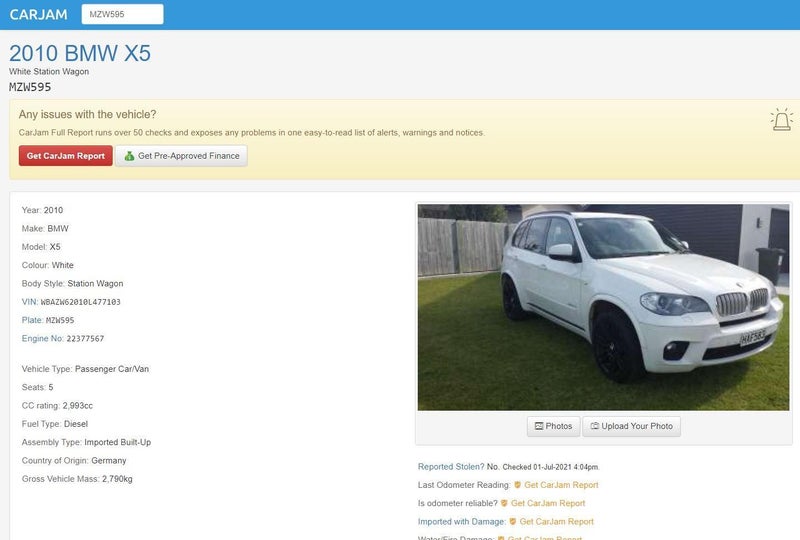
Task: Open the Imported with Damage link
Action: 462,522
